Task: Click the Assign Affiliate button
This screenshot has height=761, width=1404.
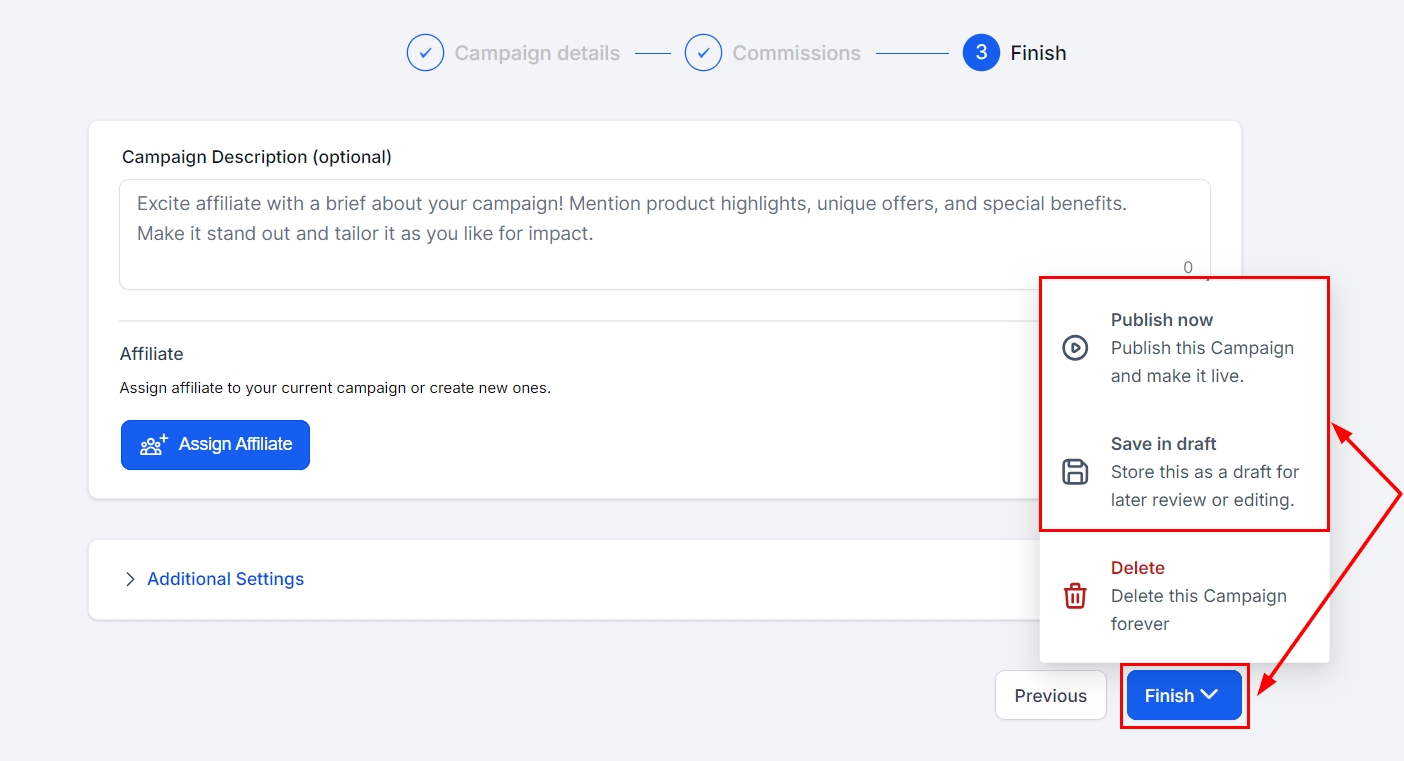Action: tap(215, 445)
